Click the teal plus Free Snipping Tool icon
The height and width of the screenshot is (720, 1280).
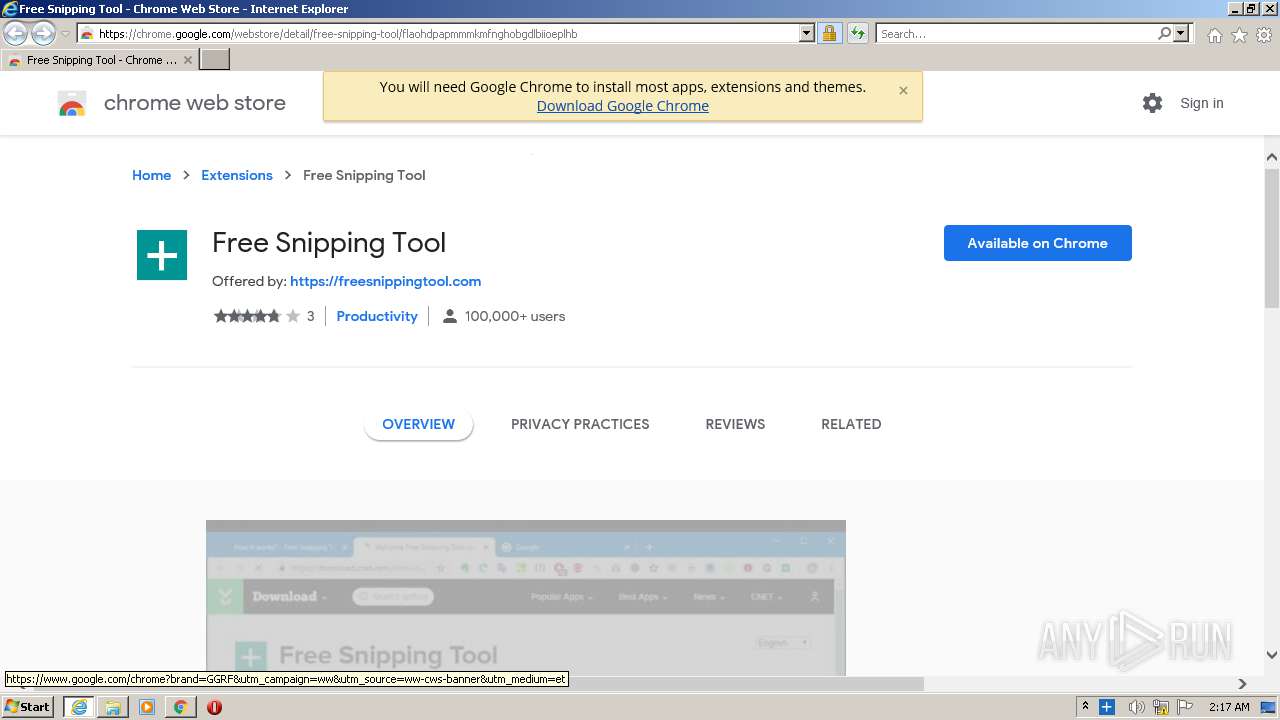click(162, 255)
